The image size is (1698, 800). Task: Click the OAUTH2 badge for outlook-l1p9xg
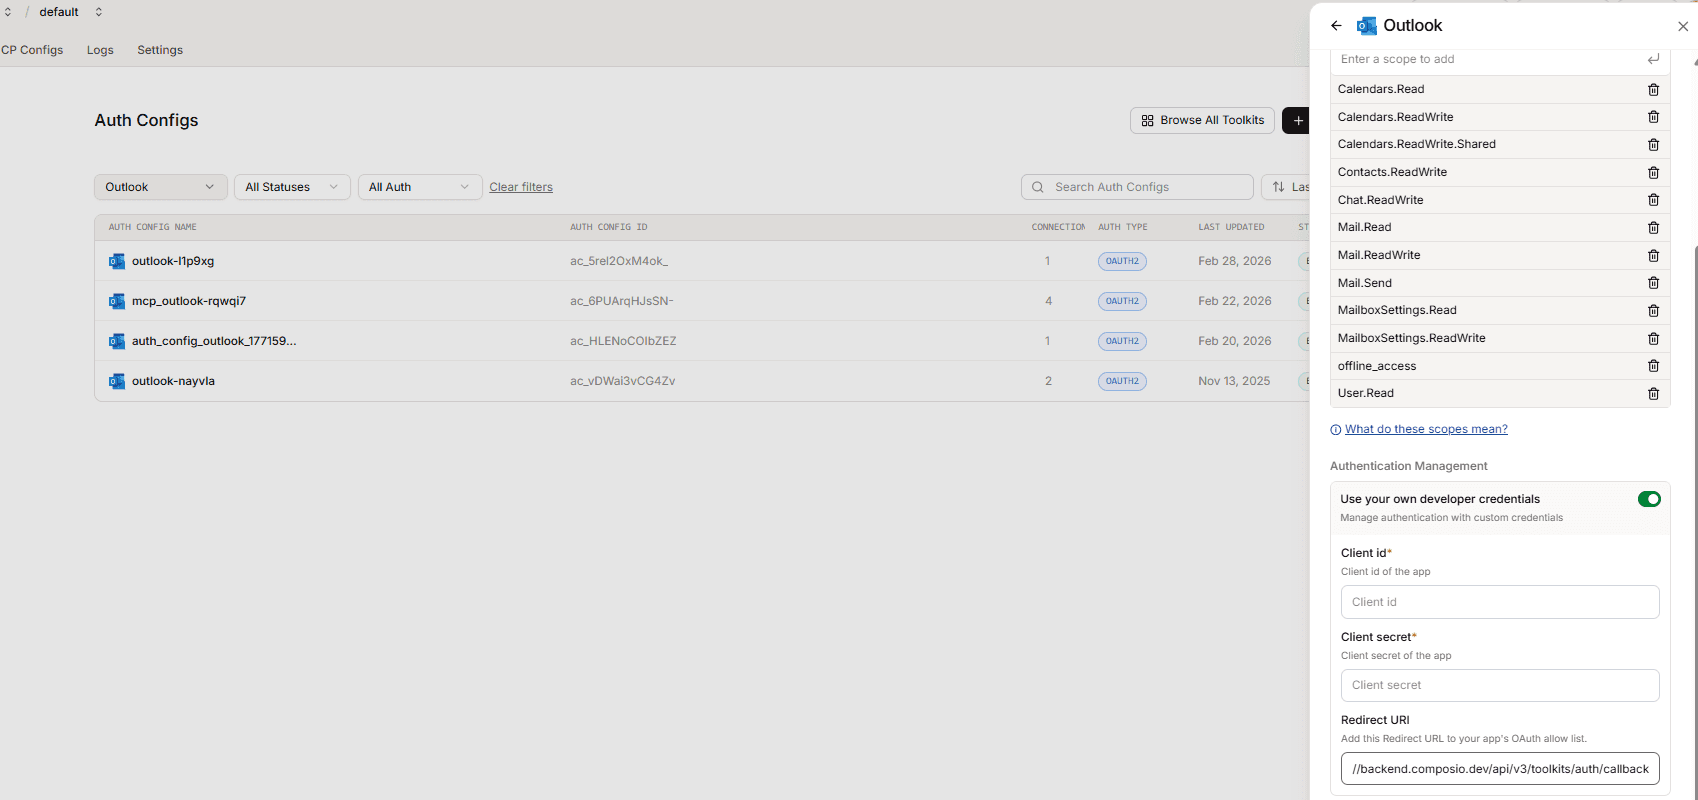pos(1122,261)
